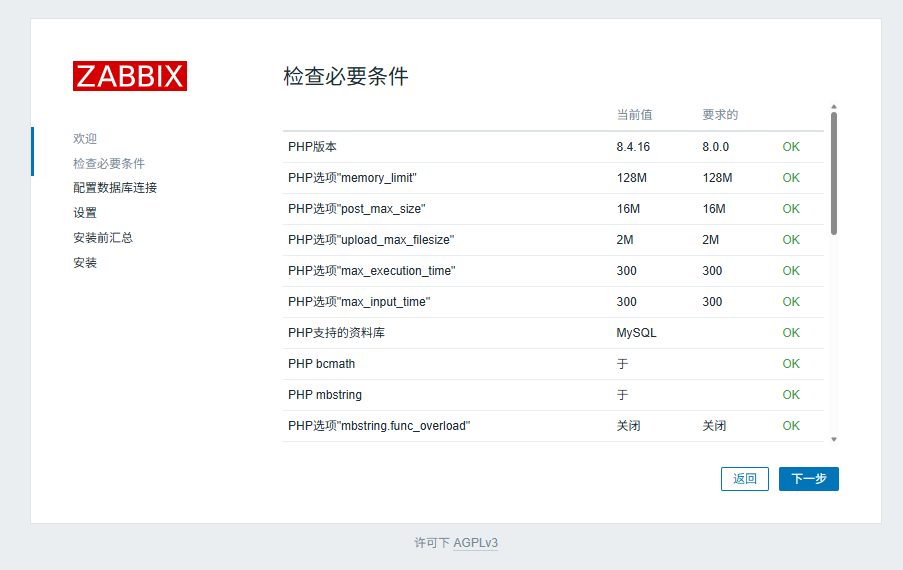Click the 许可下 license text
903x570 pixels.
click(432, 543)
